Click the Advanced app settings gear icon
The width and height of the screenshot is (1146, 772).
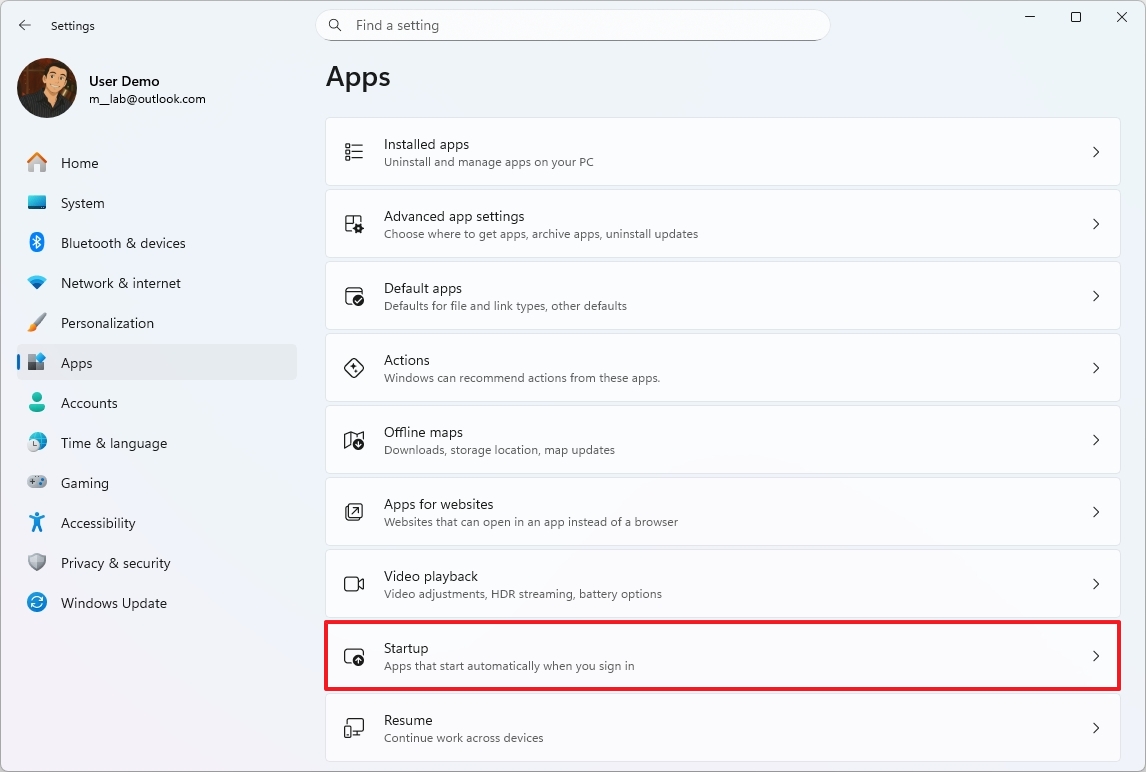point(353,223)
